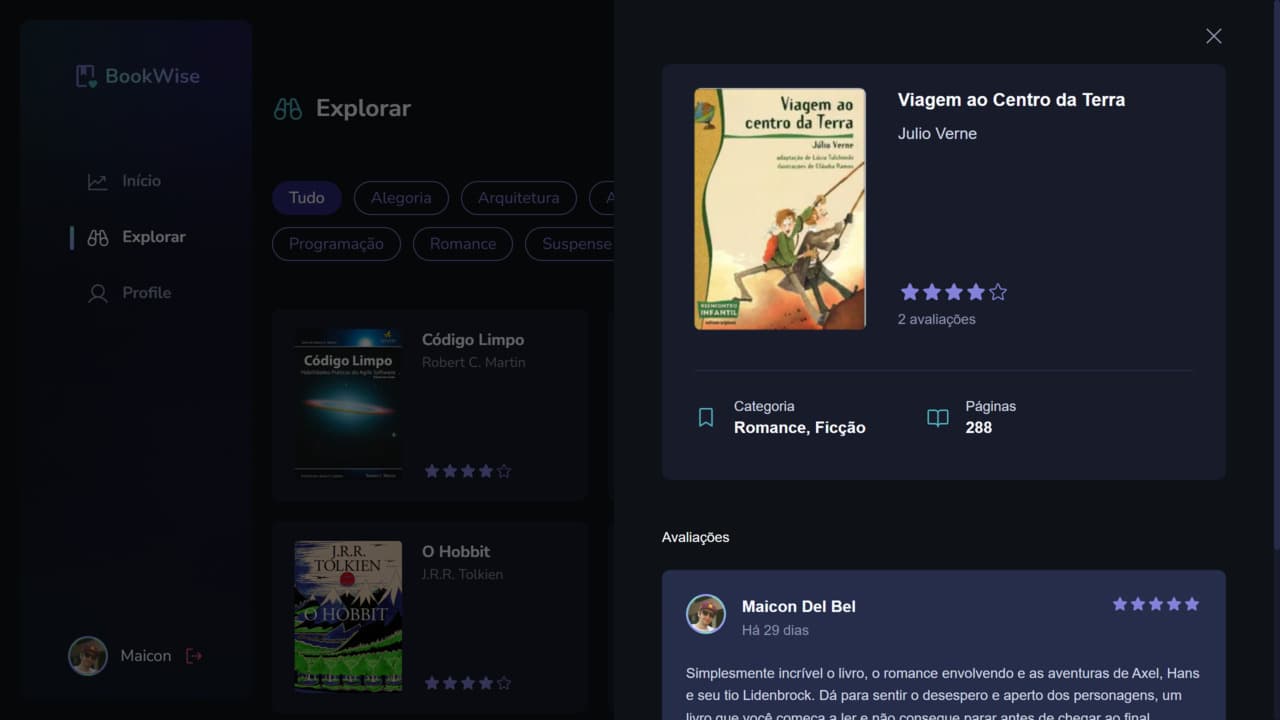
Task: Click the bookmark icon above Categoria label
Action: [x=707, y=416]
